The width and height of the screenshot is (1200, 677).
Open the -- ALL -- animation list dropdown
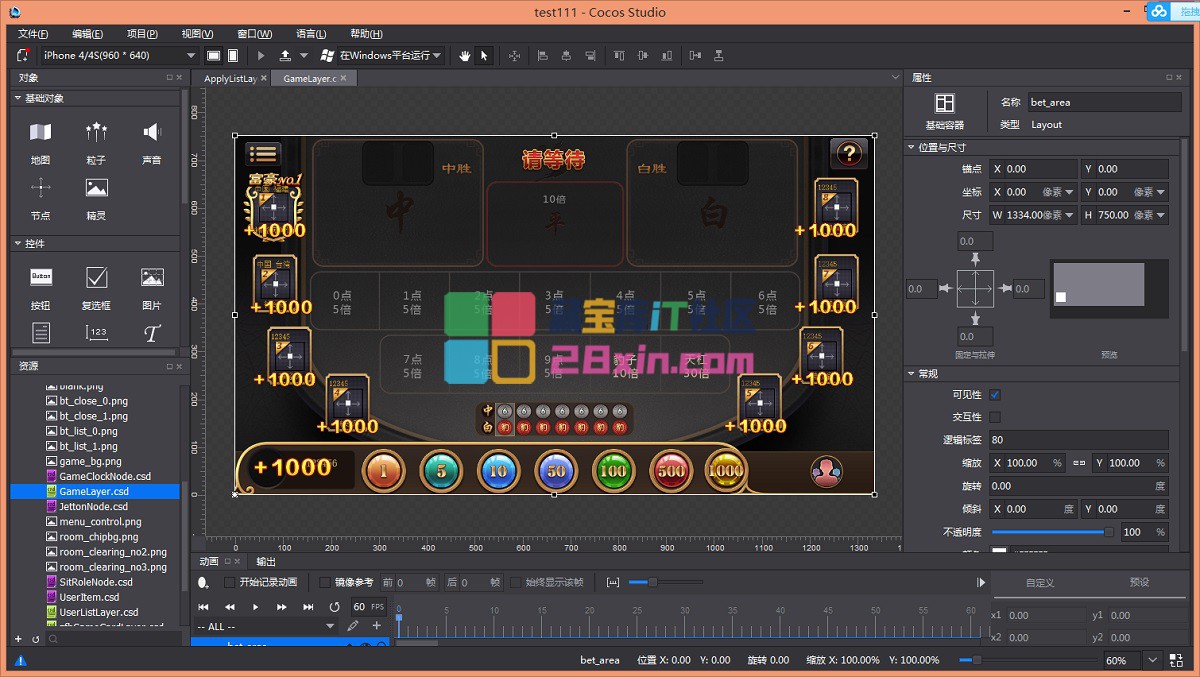point(265,626)
